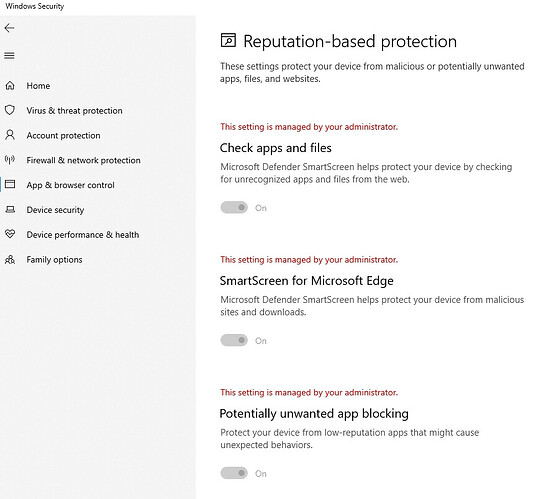
Task: Select Device performance & health item
Action: (x=83, y=235)
